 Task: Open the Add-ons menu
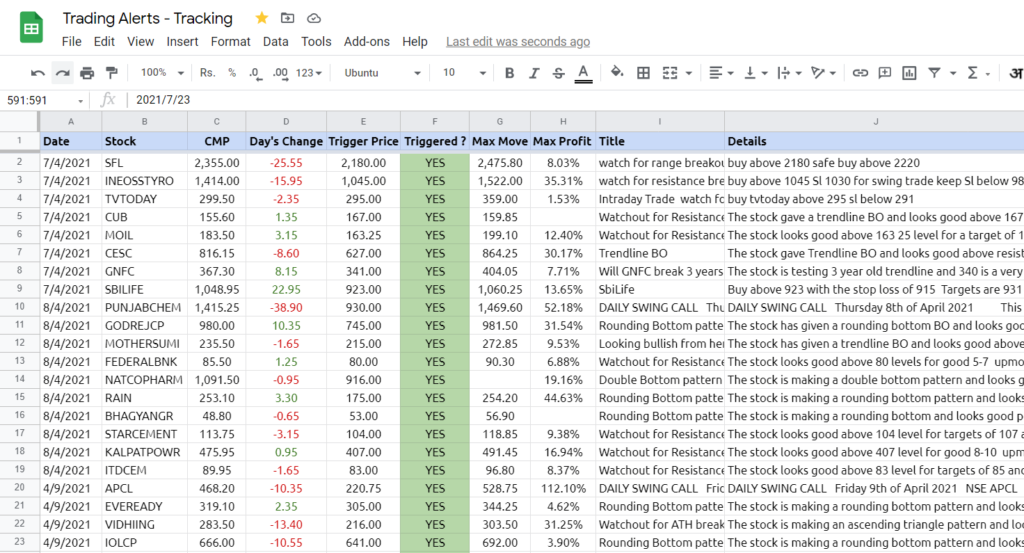click(x=367, y=42)
